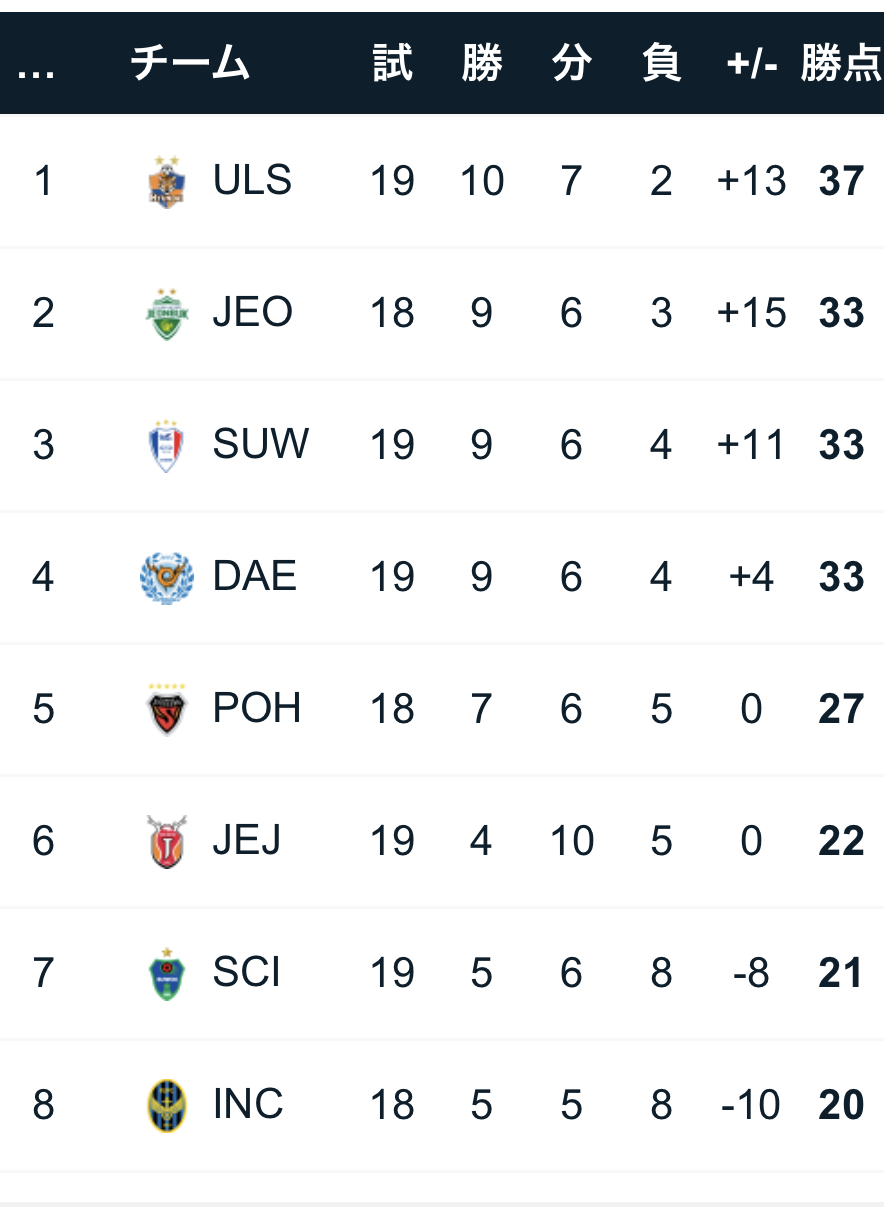Click the POH black-red crest icon
Viewport: 884px width, 1207px height.
click(166, 710)
